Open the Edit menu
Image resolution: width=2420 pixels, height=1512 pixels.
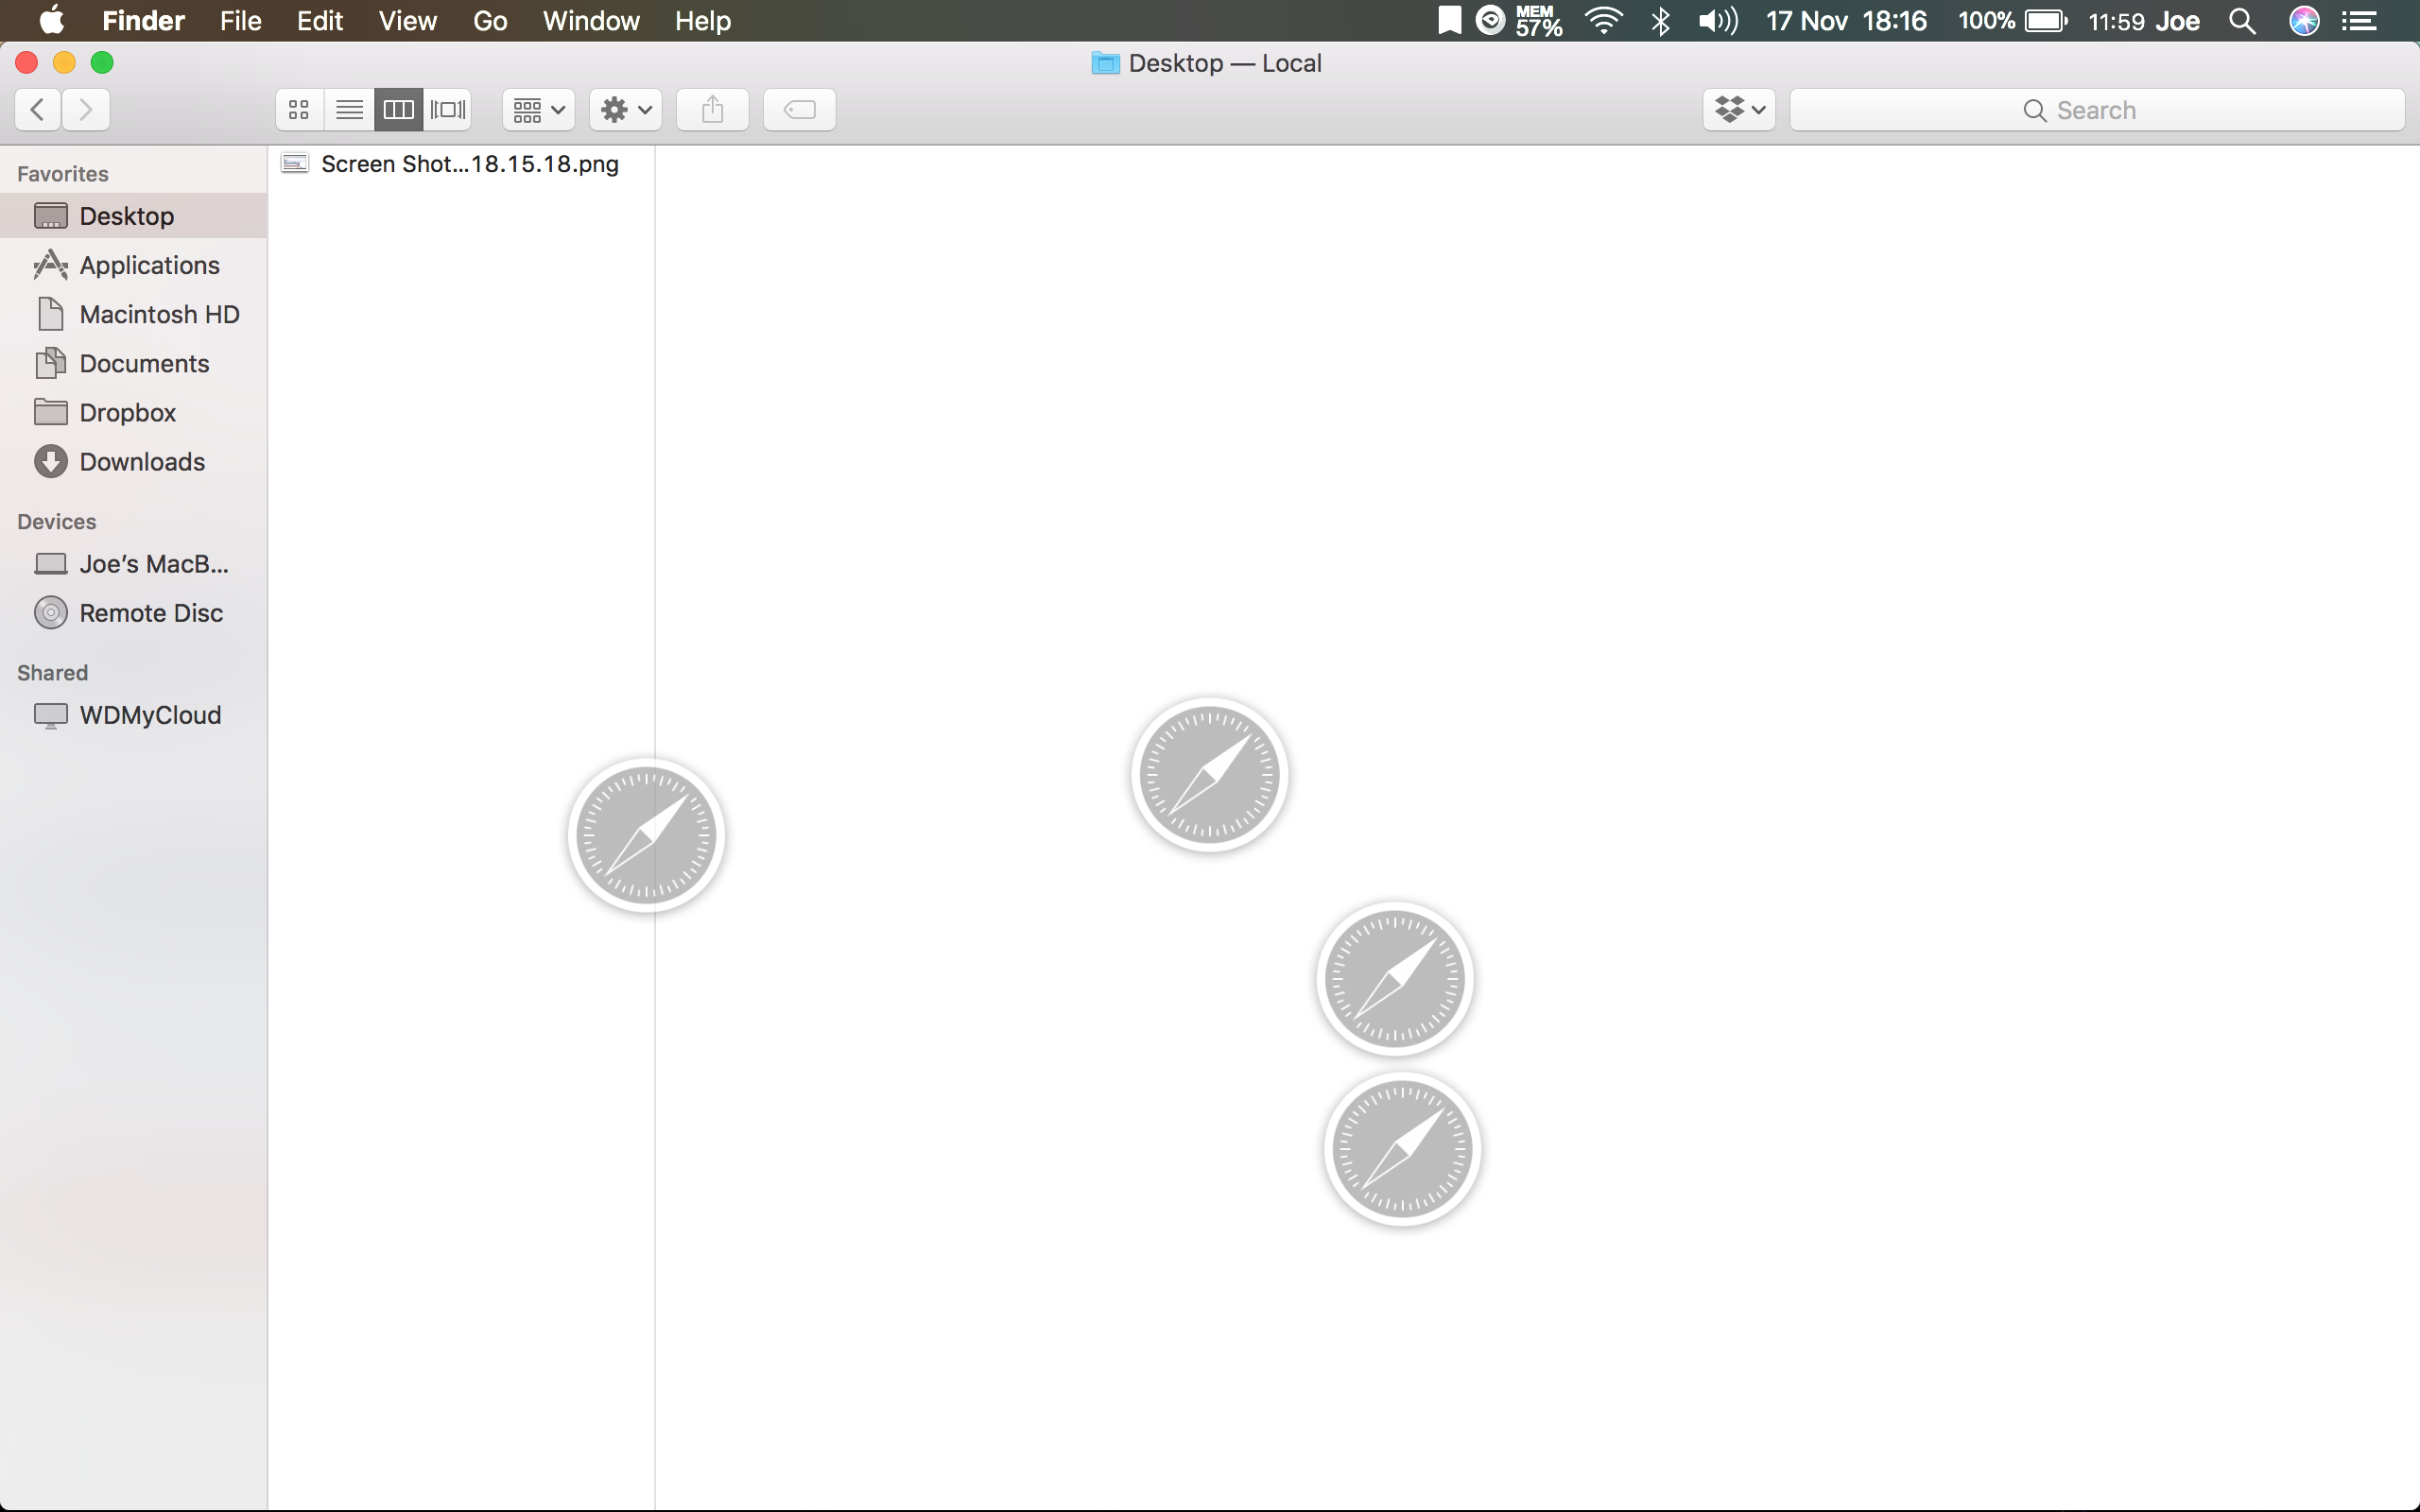320,21
